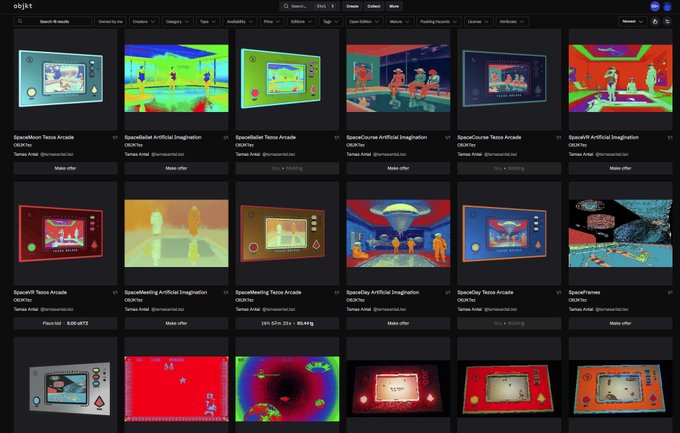Screen dimensions: 680x433
Task: Make offer on SpaceVR Artificial Imagination
Action: 620,168
